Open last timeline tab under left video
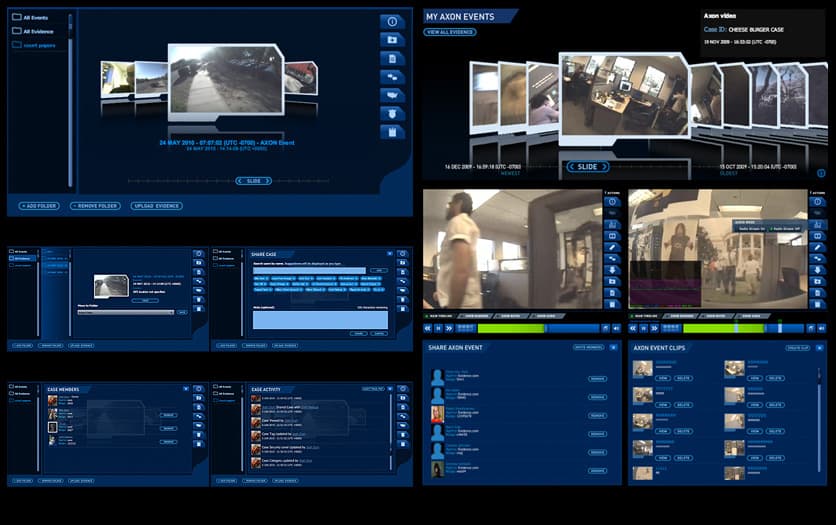The height and width of the screenshot is (525, 836). pyautogui.click(x=546, y=316)
